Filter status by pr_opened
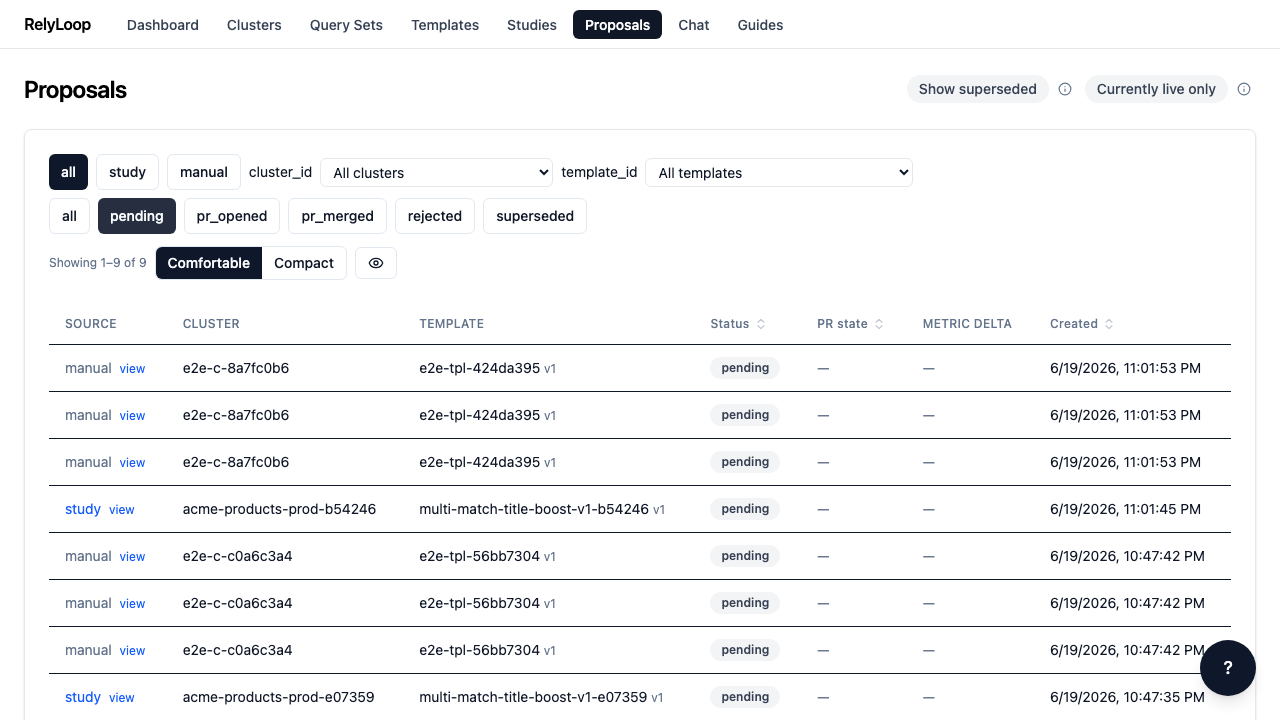1280x720 pixels. click(x=232, y=216)
